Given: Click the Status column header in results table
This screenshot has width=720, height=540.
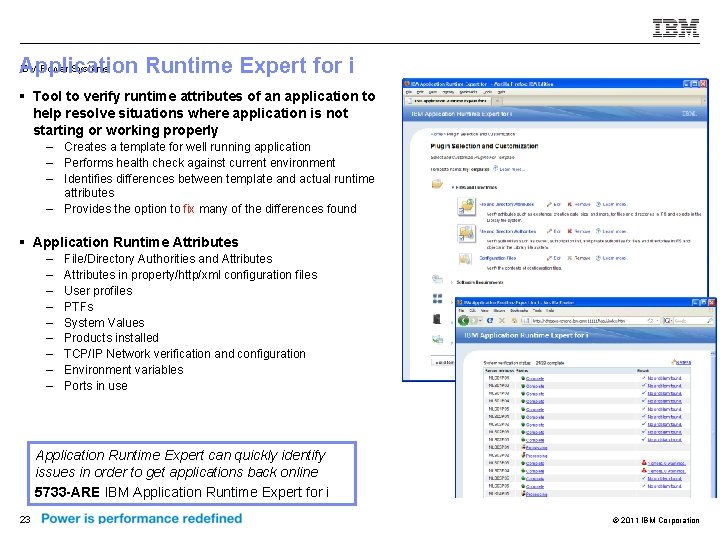Looking at the screenshot, I should tap(523, 371).
